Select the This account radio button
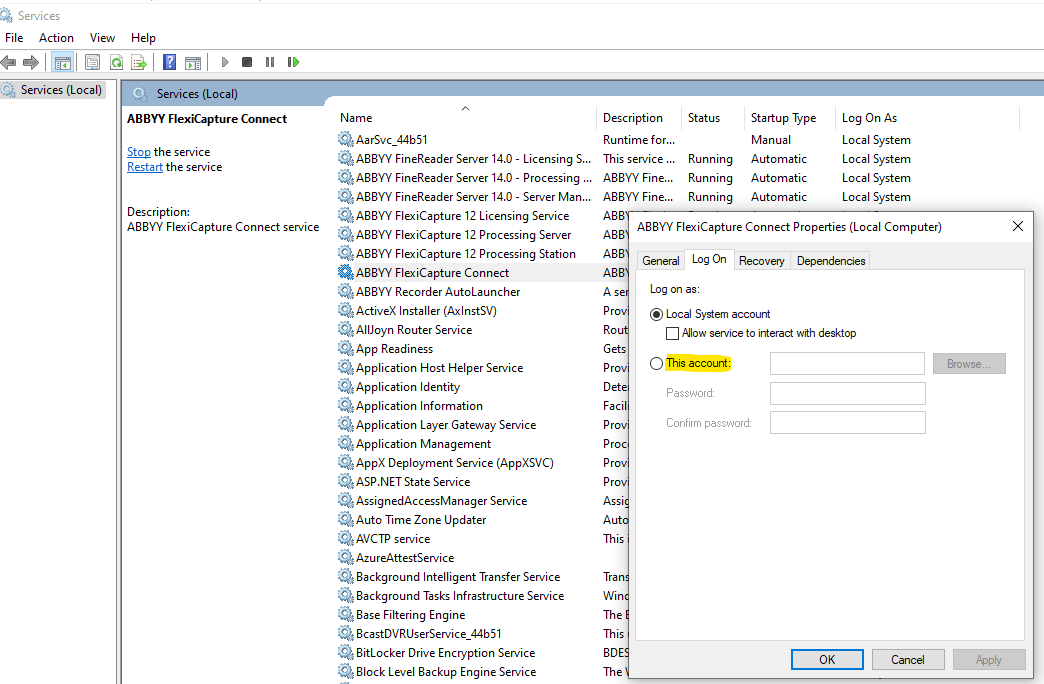 (x=656, y=364)
